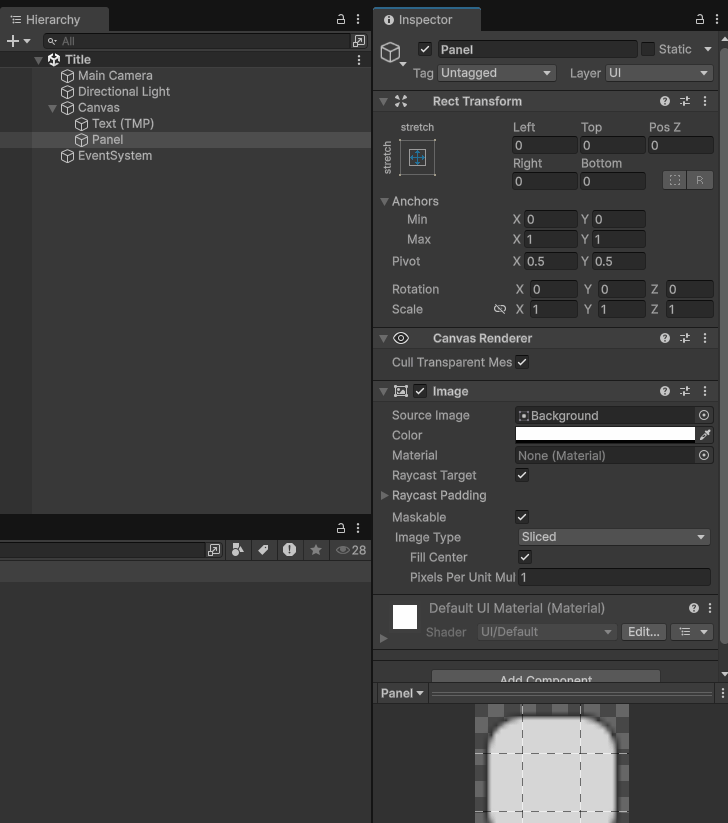Open the Source Image object picker

pos(704,415)
